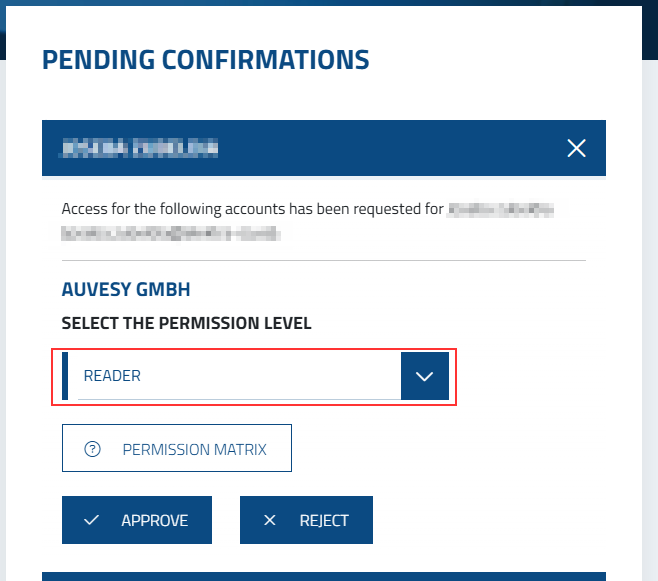The image size is (658, 581).
Task: Click the Pending Confirmations heading
Action: (205, 60)
